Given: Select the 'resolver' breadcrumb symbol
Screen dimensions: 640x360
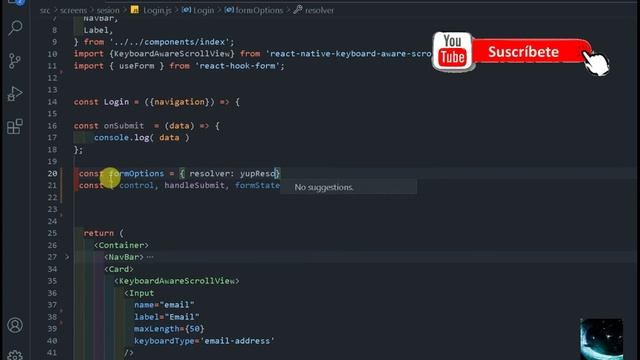Looking at the screenshot, I should pos(319,10).
